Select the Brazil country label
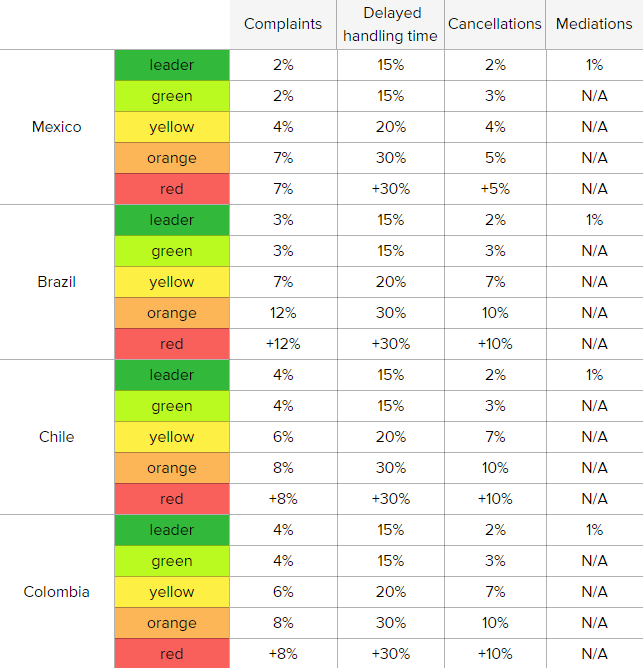Image resolution: width=643 pixels, height=668 pixels. tap(57, 282)
